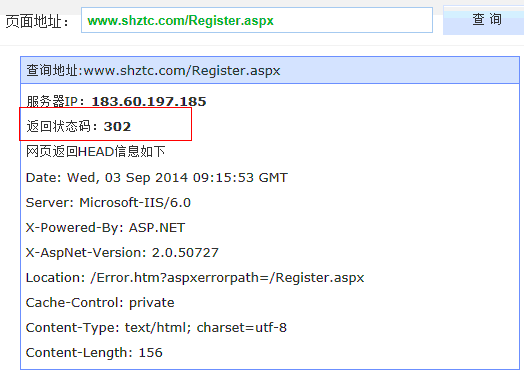Image resolution: width=524 pixels, height=378 pixels.
Task: Select the 查询地址 www.shztc.com/Register.aspx header
Action: [x=270, y=70]
